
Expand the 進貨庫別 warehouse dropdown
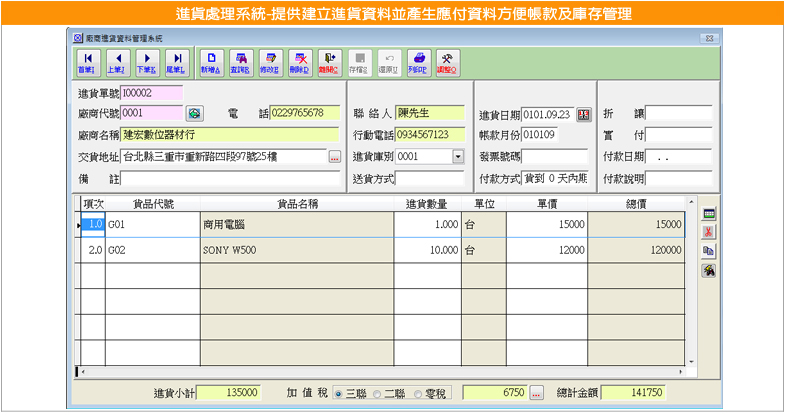(x=458, y=157)
